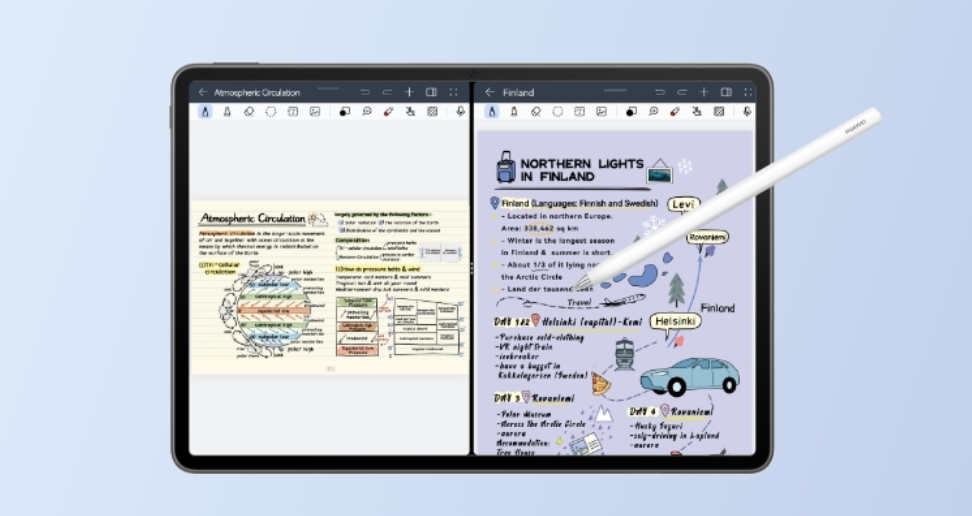972x516 pixels.
Task: Open pen color picker in Finland note
Action: click(631, 112)
